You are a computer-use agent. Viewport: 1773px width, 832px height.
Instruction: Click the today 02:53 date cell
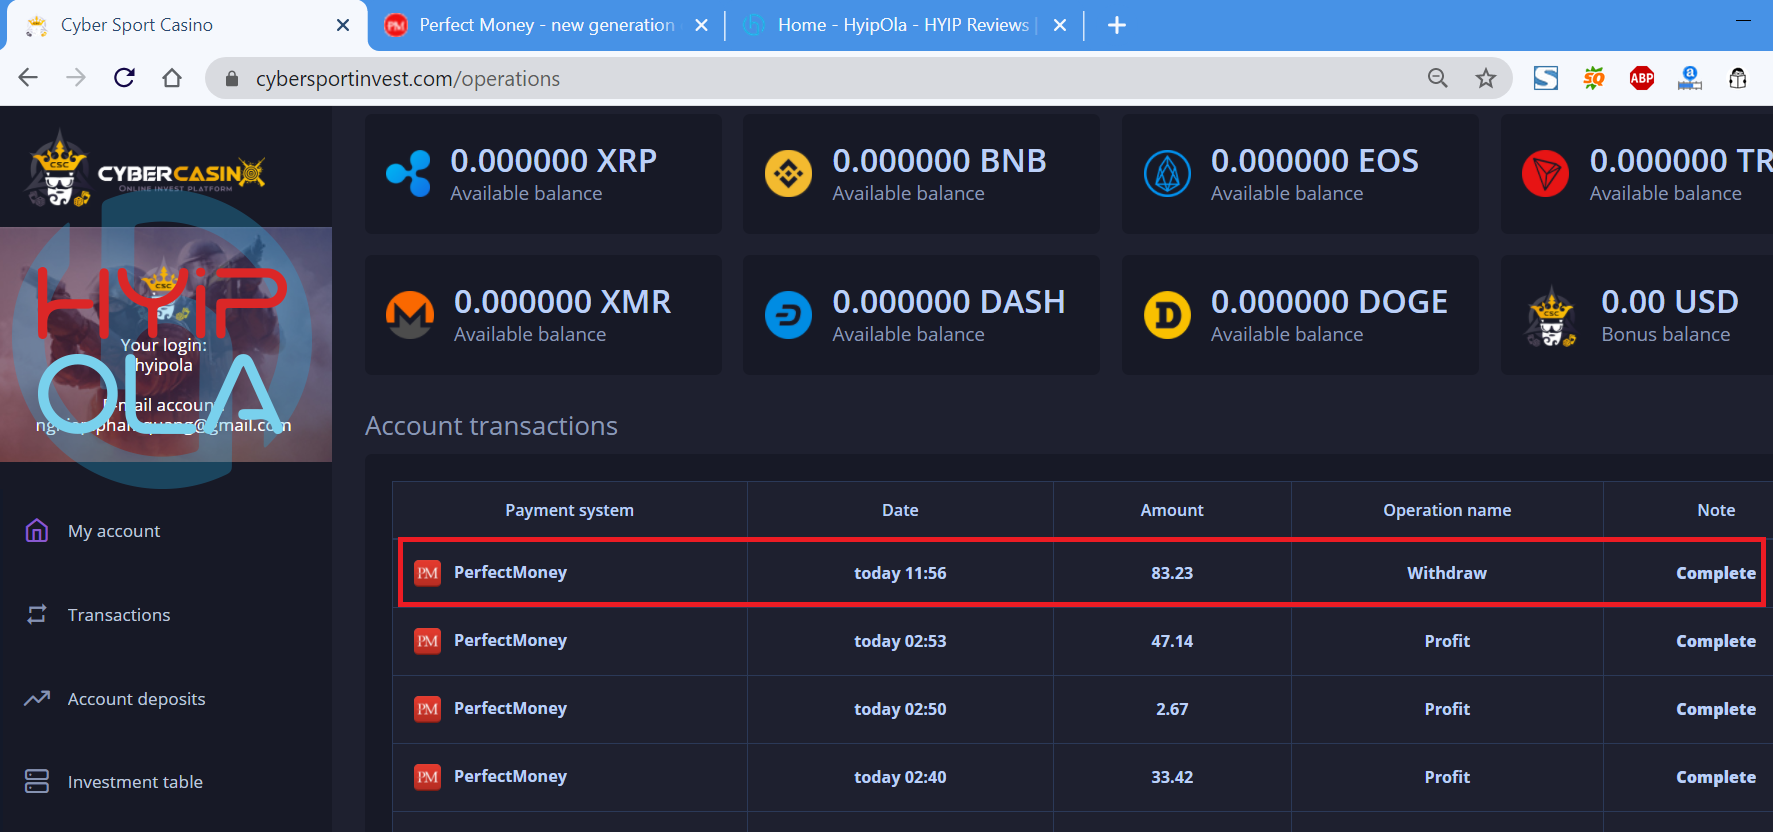pyautogui.click(x=900, y=641)
